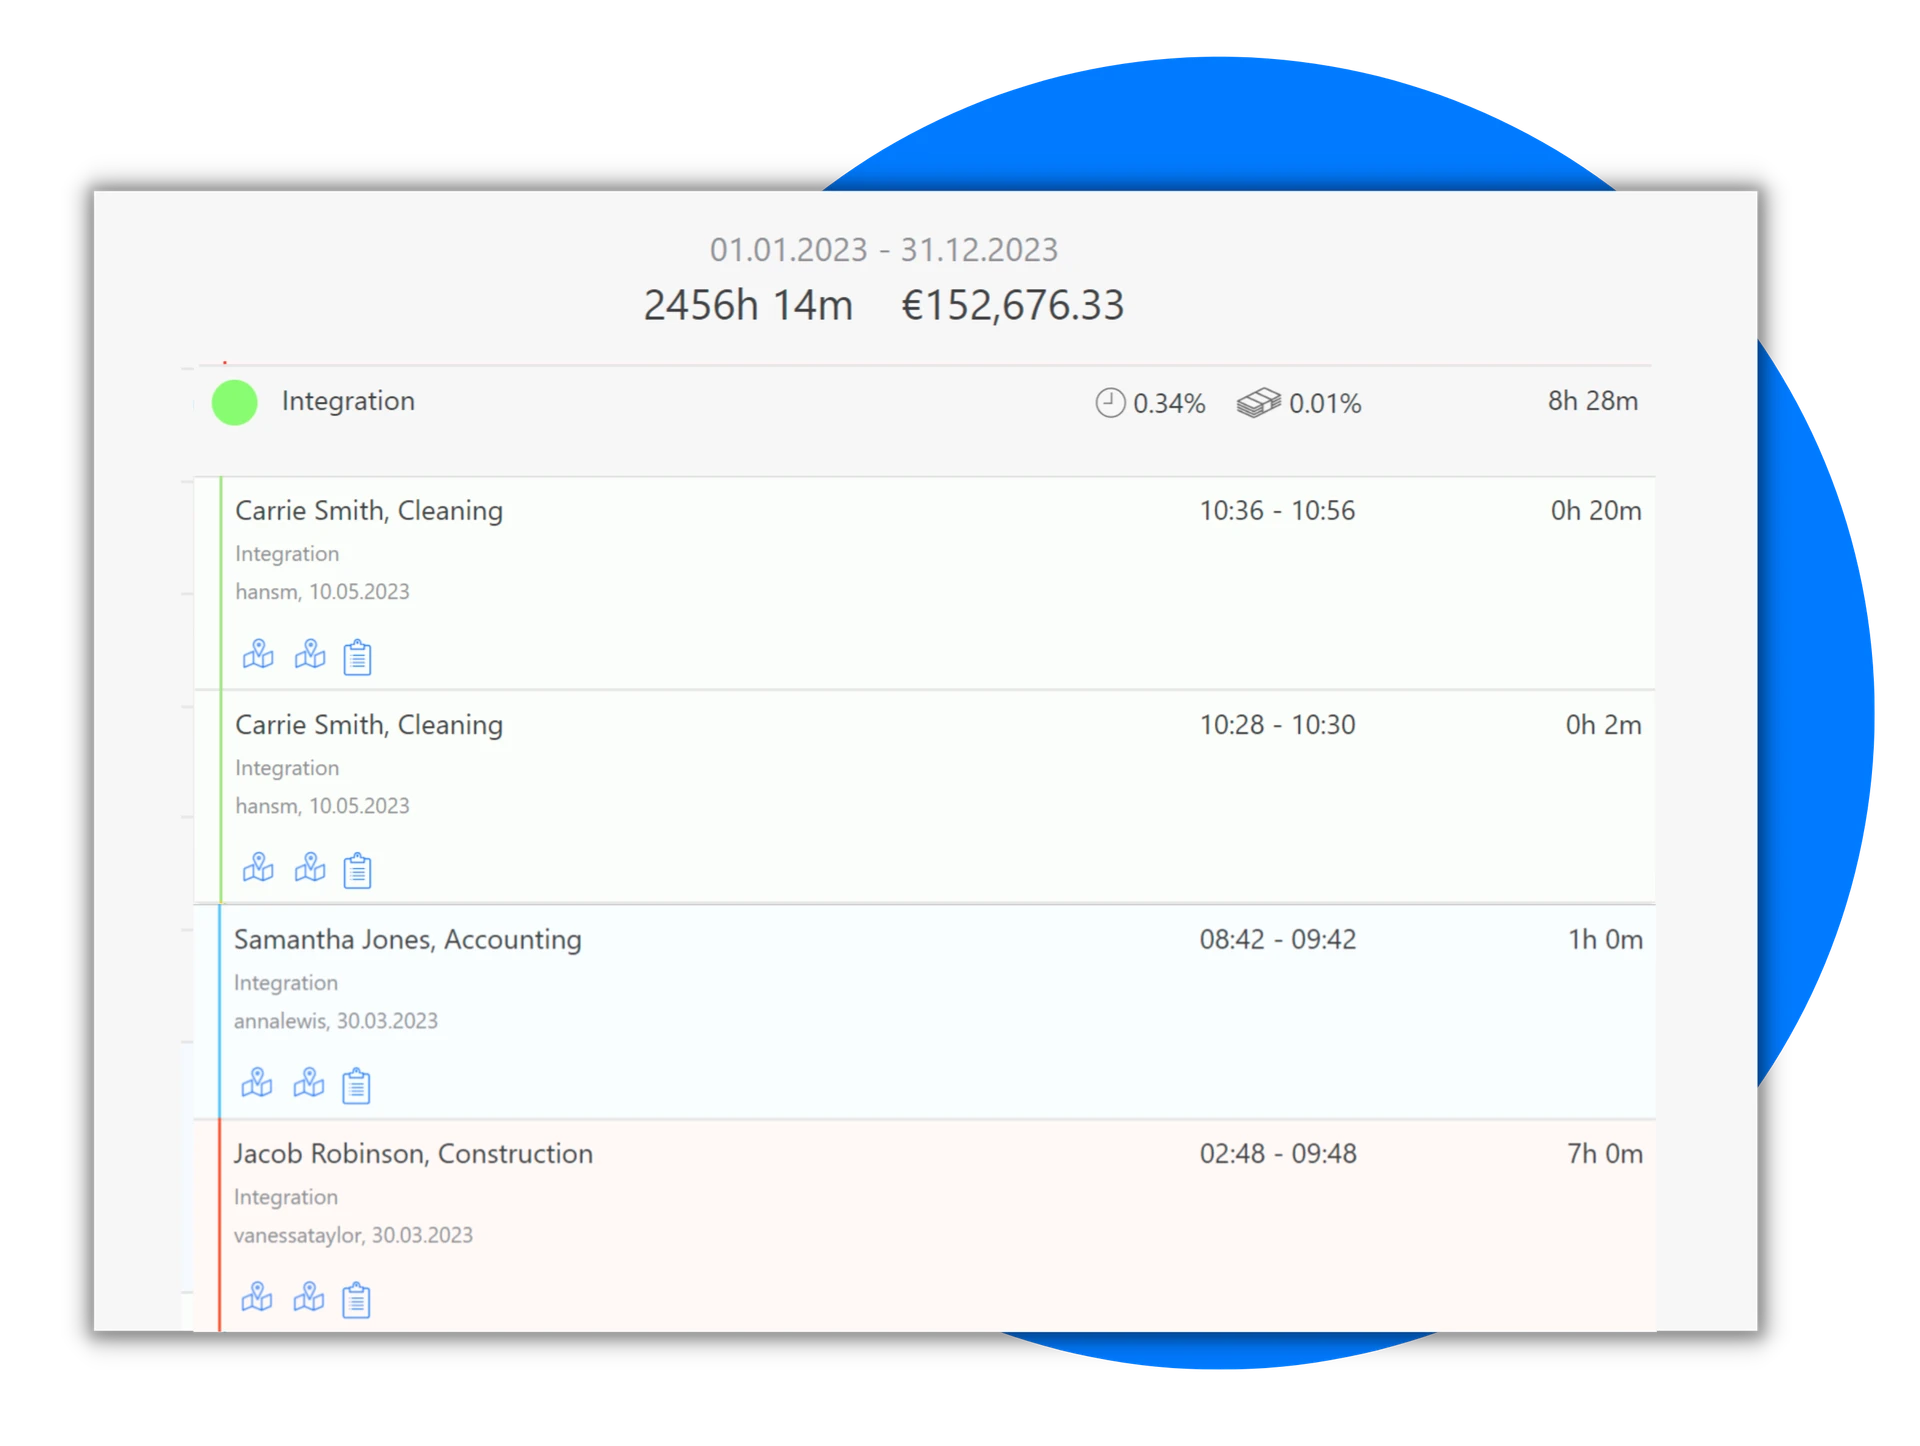Click the second map icon on Jacob Robinson's row
This screenshot has width=1920, height=1446.
310,1299
